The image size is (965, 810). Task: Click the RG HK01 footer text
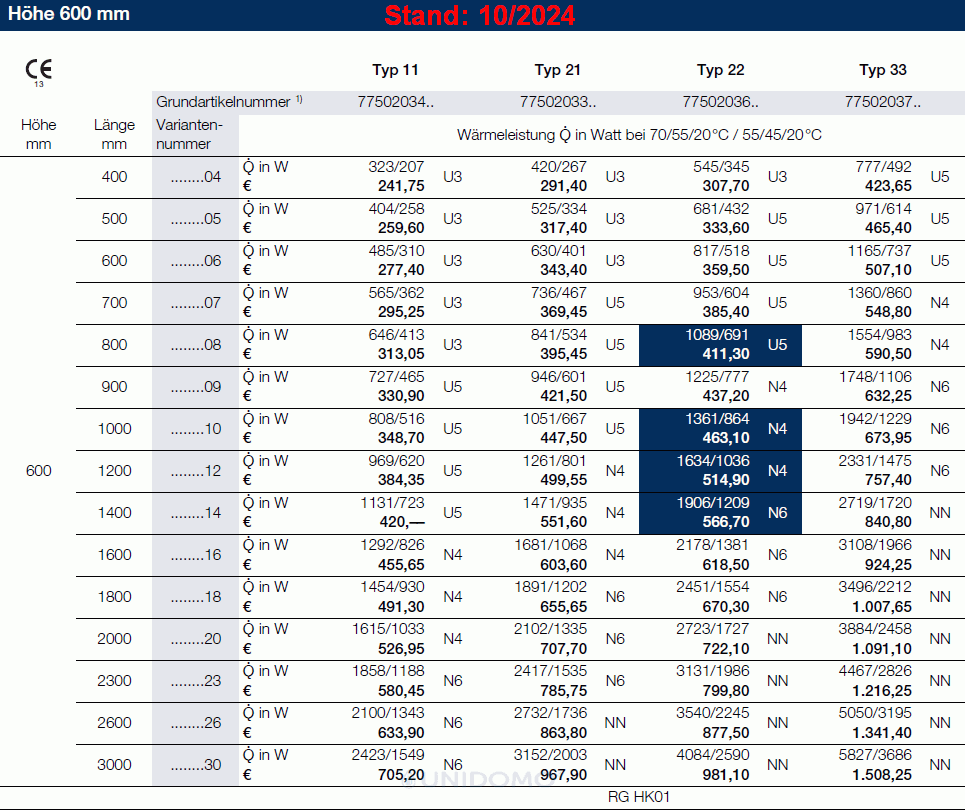[638, 797]
